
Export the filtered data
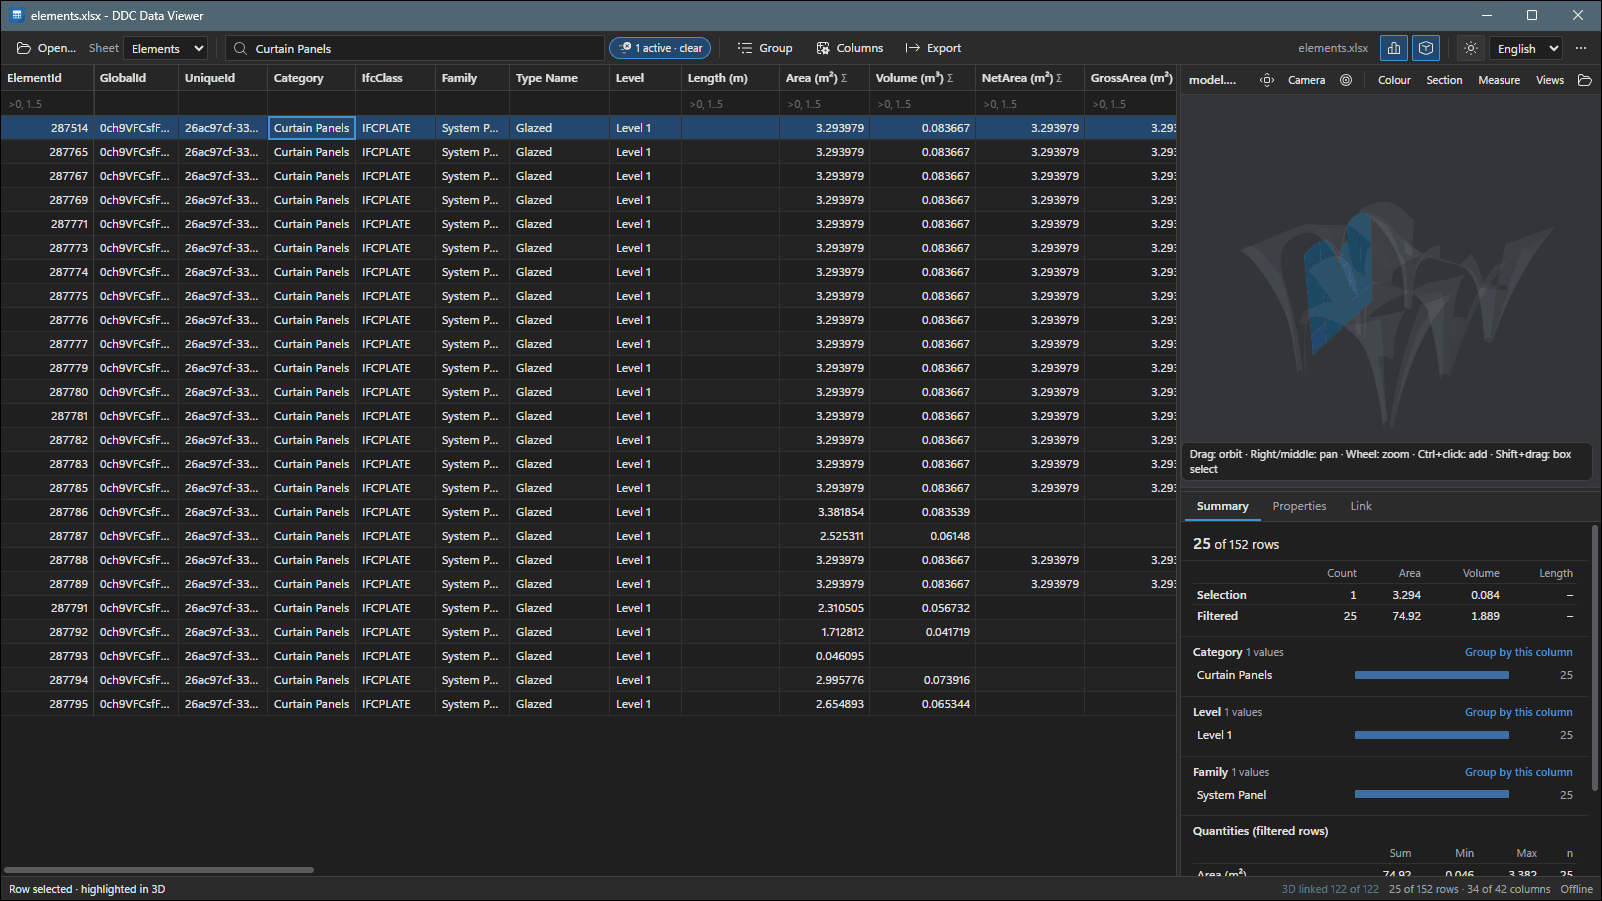(933, 48)
